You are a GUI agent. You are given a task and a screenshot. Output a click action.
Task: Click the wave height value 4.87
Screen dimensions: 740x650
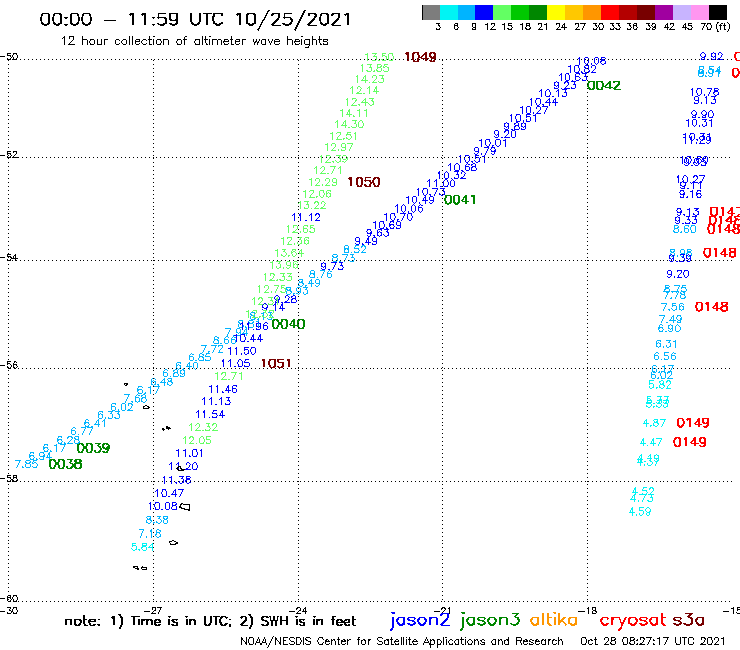click(x=654, y=423)
